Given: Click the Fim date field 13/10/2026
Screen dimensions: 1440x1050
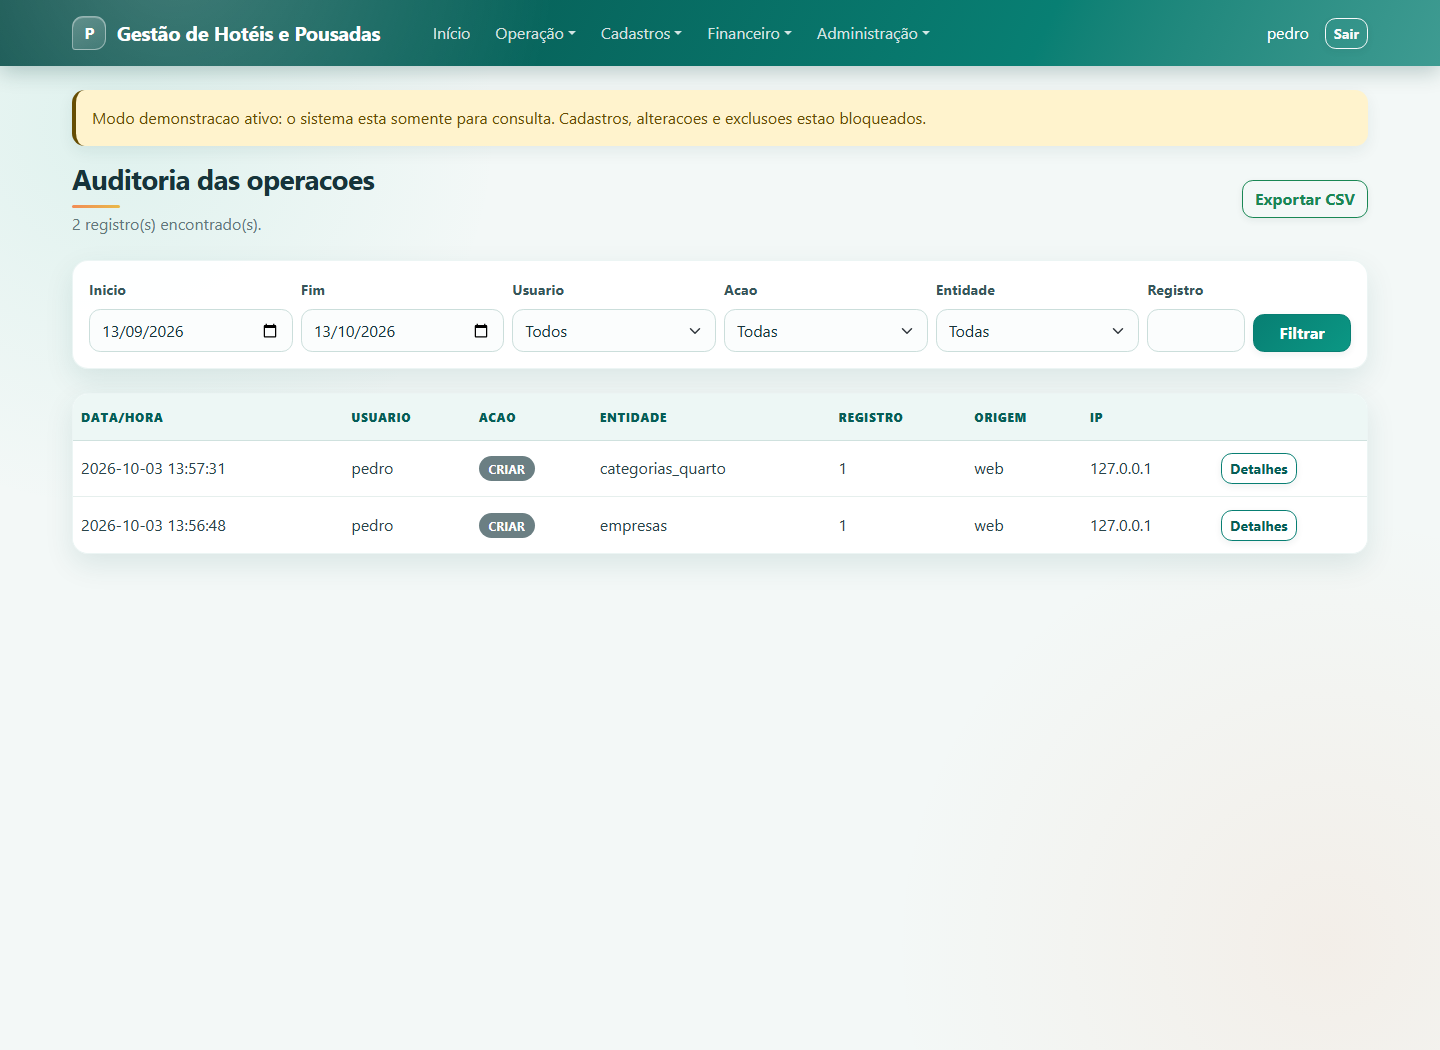Looking at the screenshot, I should 402,331.
